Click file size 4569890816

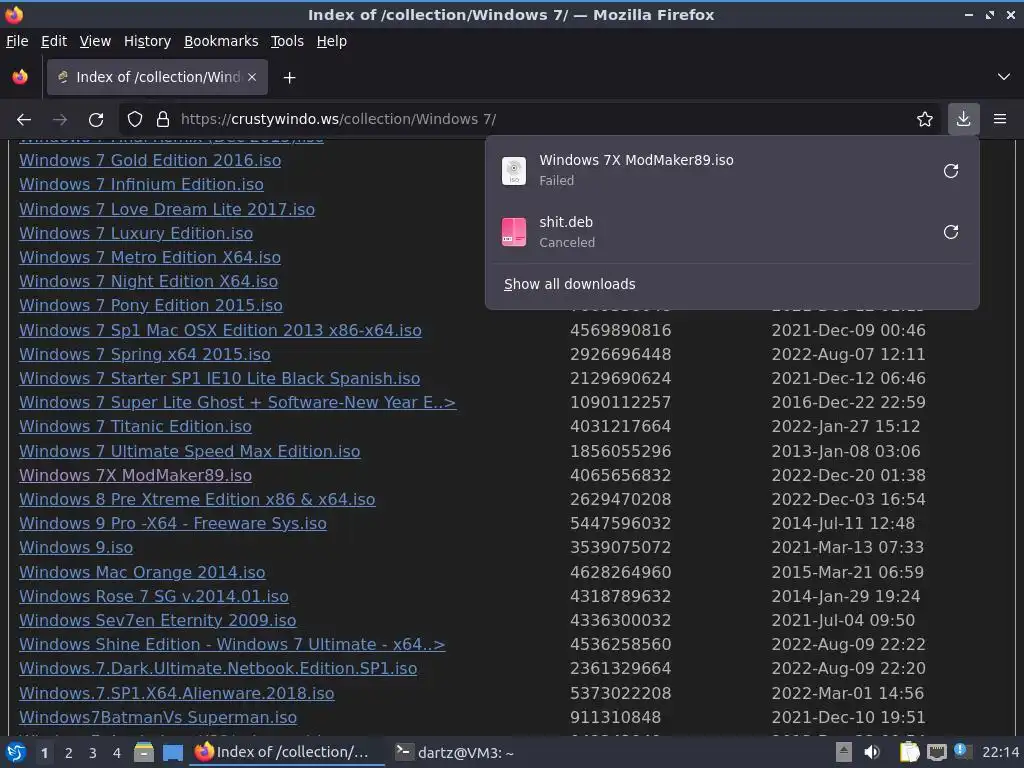point(620,331)
